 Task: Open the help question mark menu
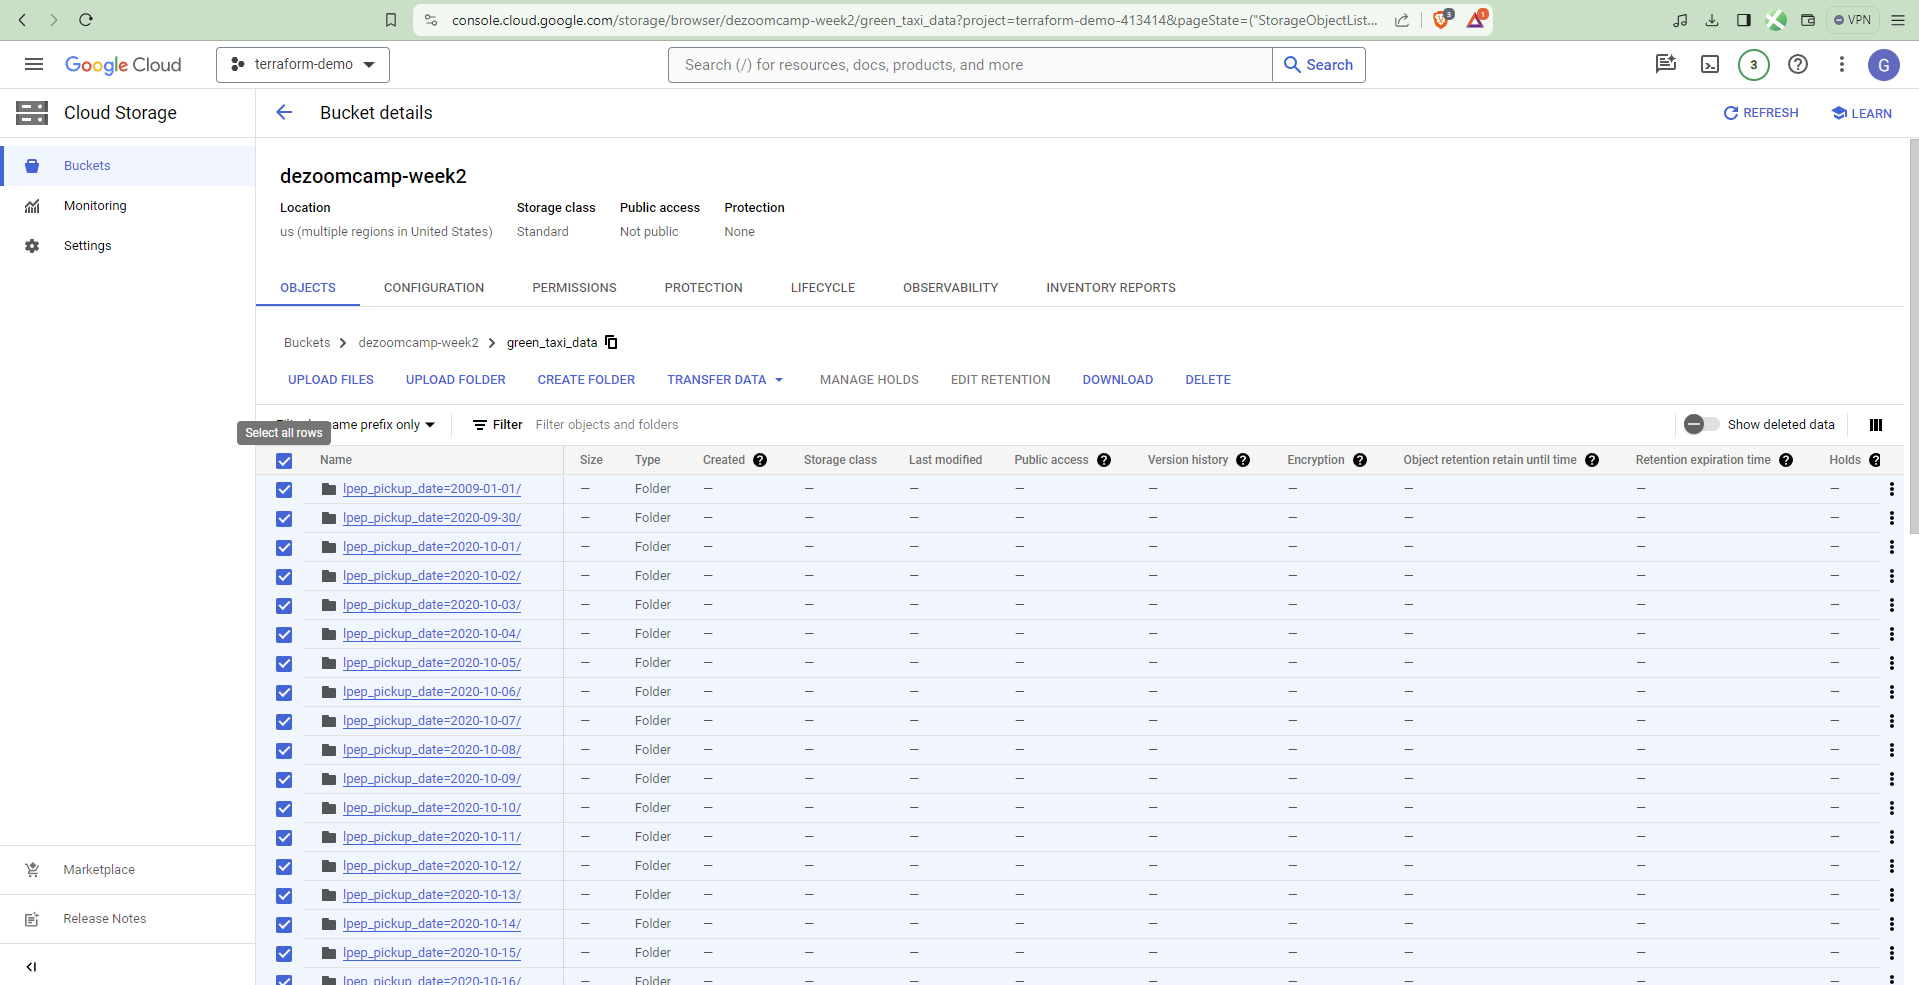click(1798, 65)
